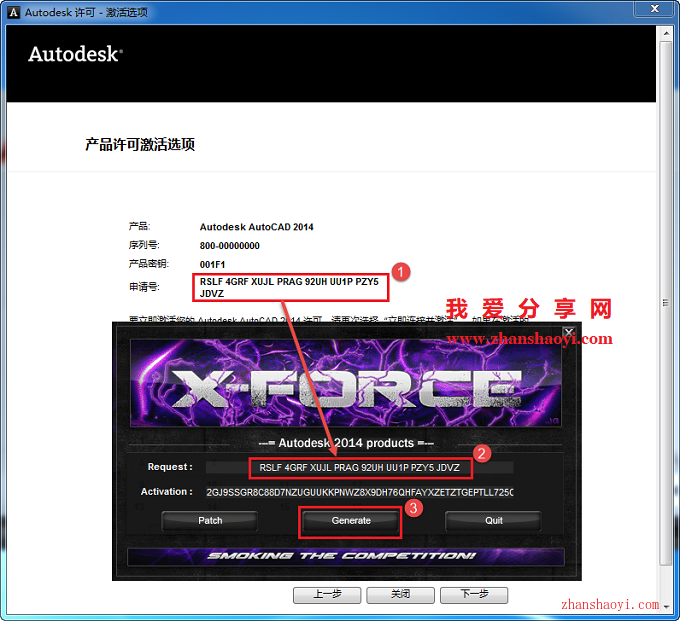Screen dimensions: 680x621
Task: Close the Autodesk licensing window
Action: [x=655, y=9]
